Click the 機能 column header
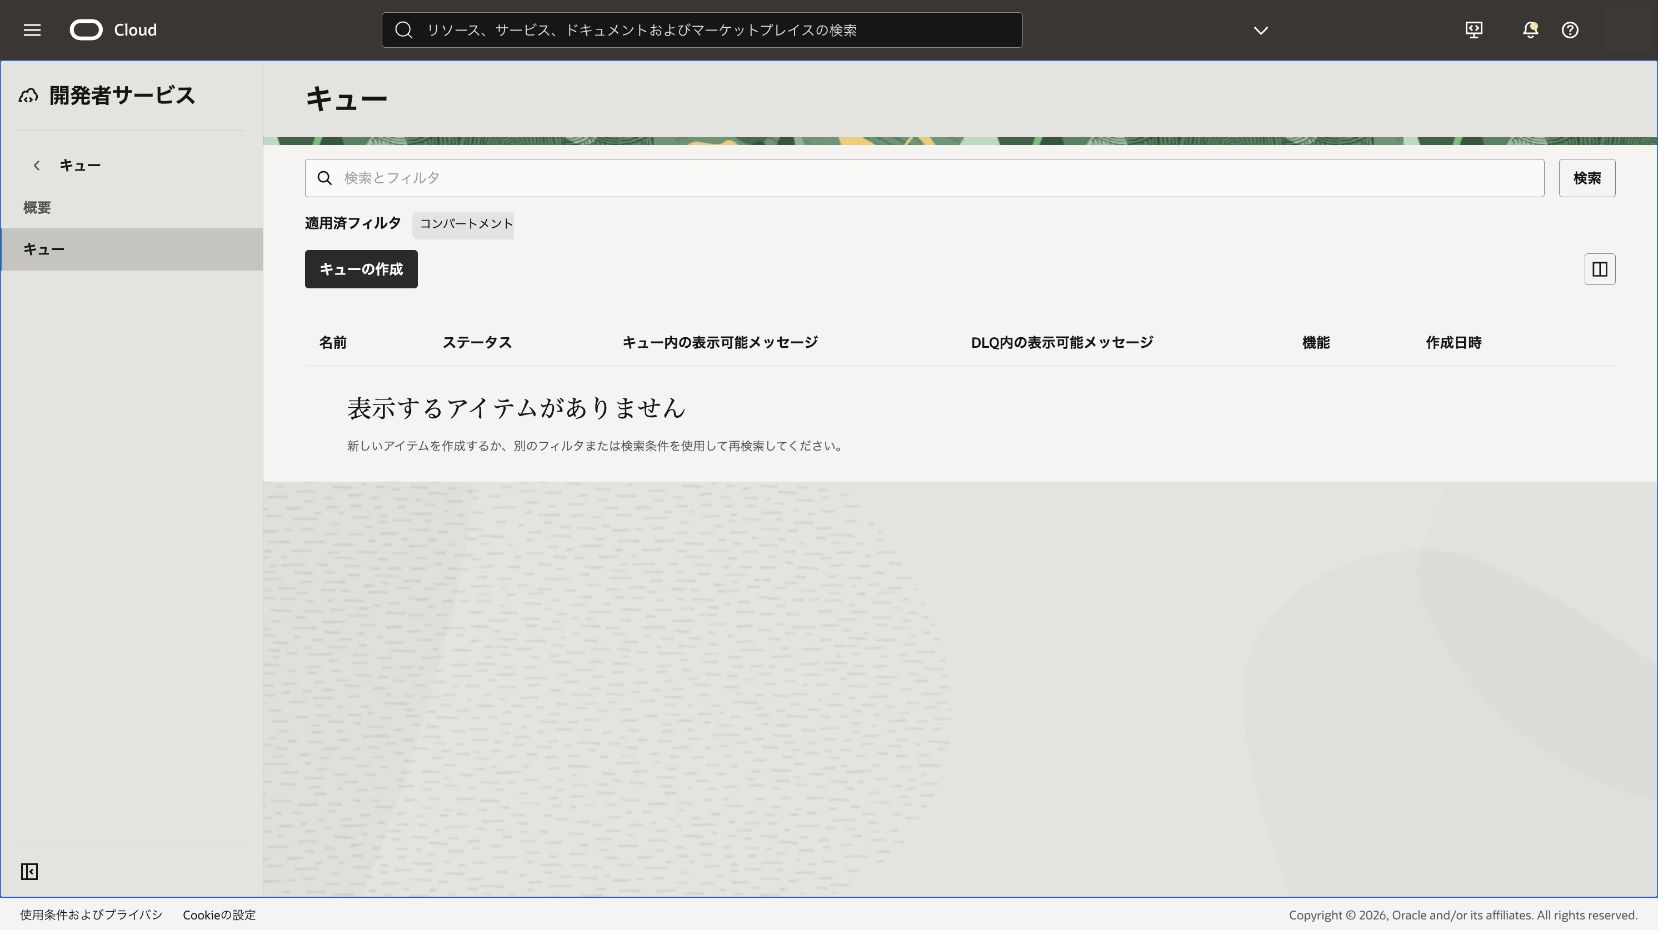Image resolution: width=1658 pixels, height=930 pixels. coord(1316,342)
